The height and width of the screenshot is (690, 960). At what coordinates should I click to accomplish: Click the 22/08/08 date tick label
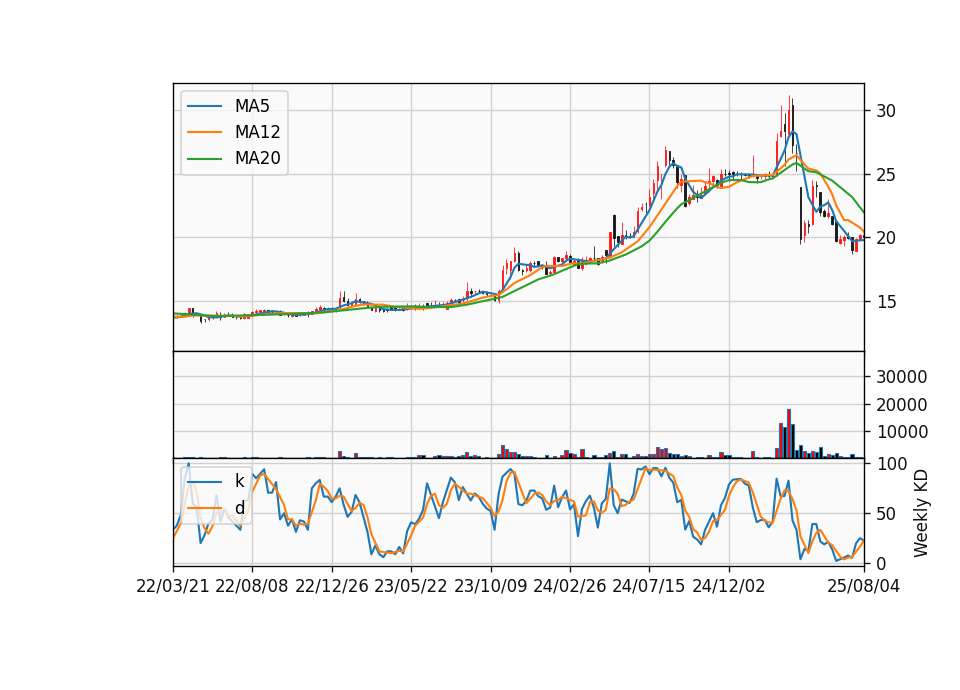252,587
